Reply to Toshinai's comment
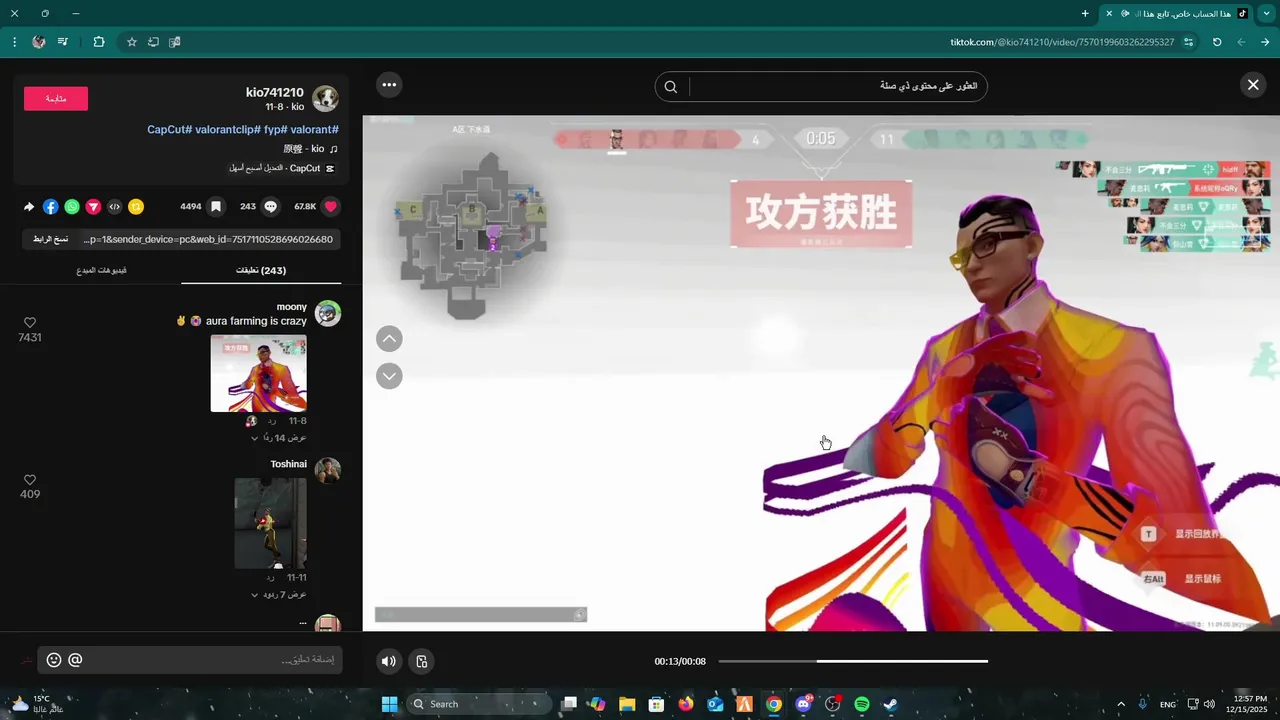This screenshot has width=1280, height=720. point(270,578)
